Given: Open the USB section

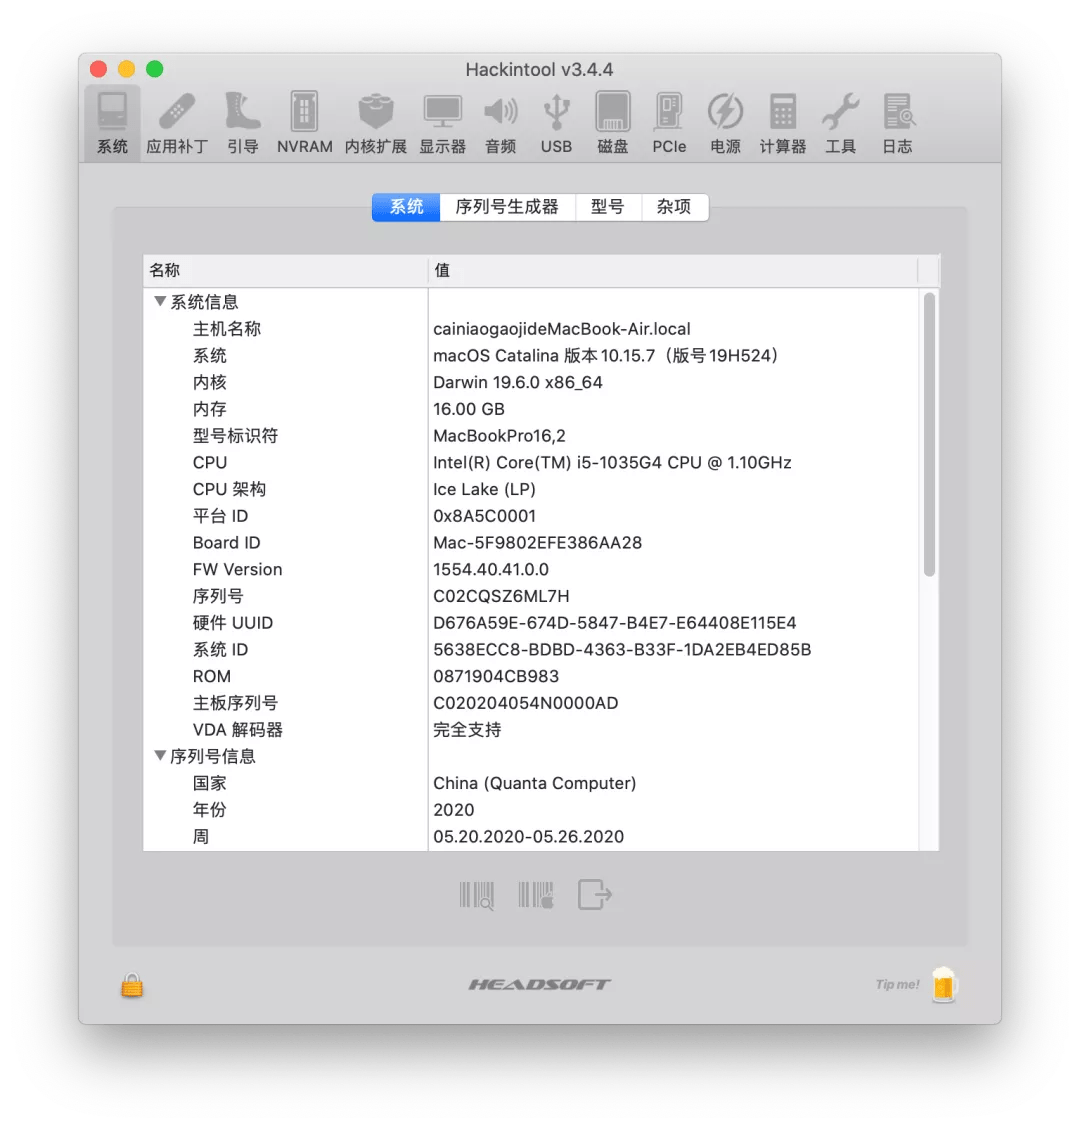Looking at the screenshot, I should [556, 123].
